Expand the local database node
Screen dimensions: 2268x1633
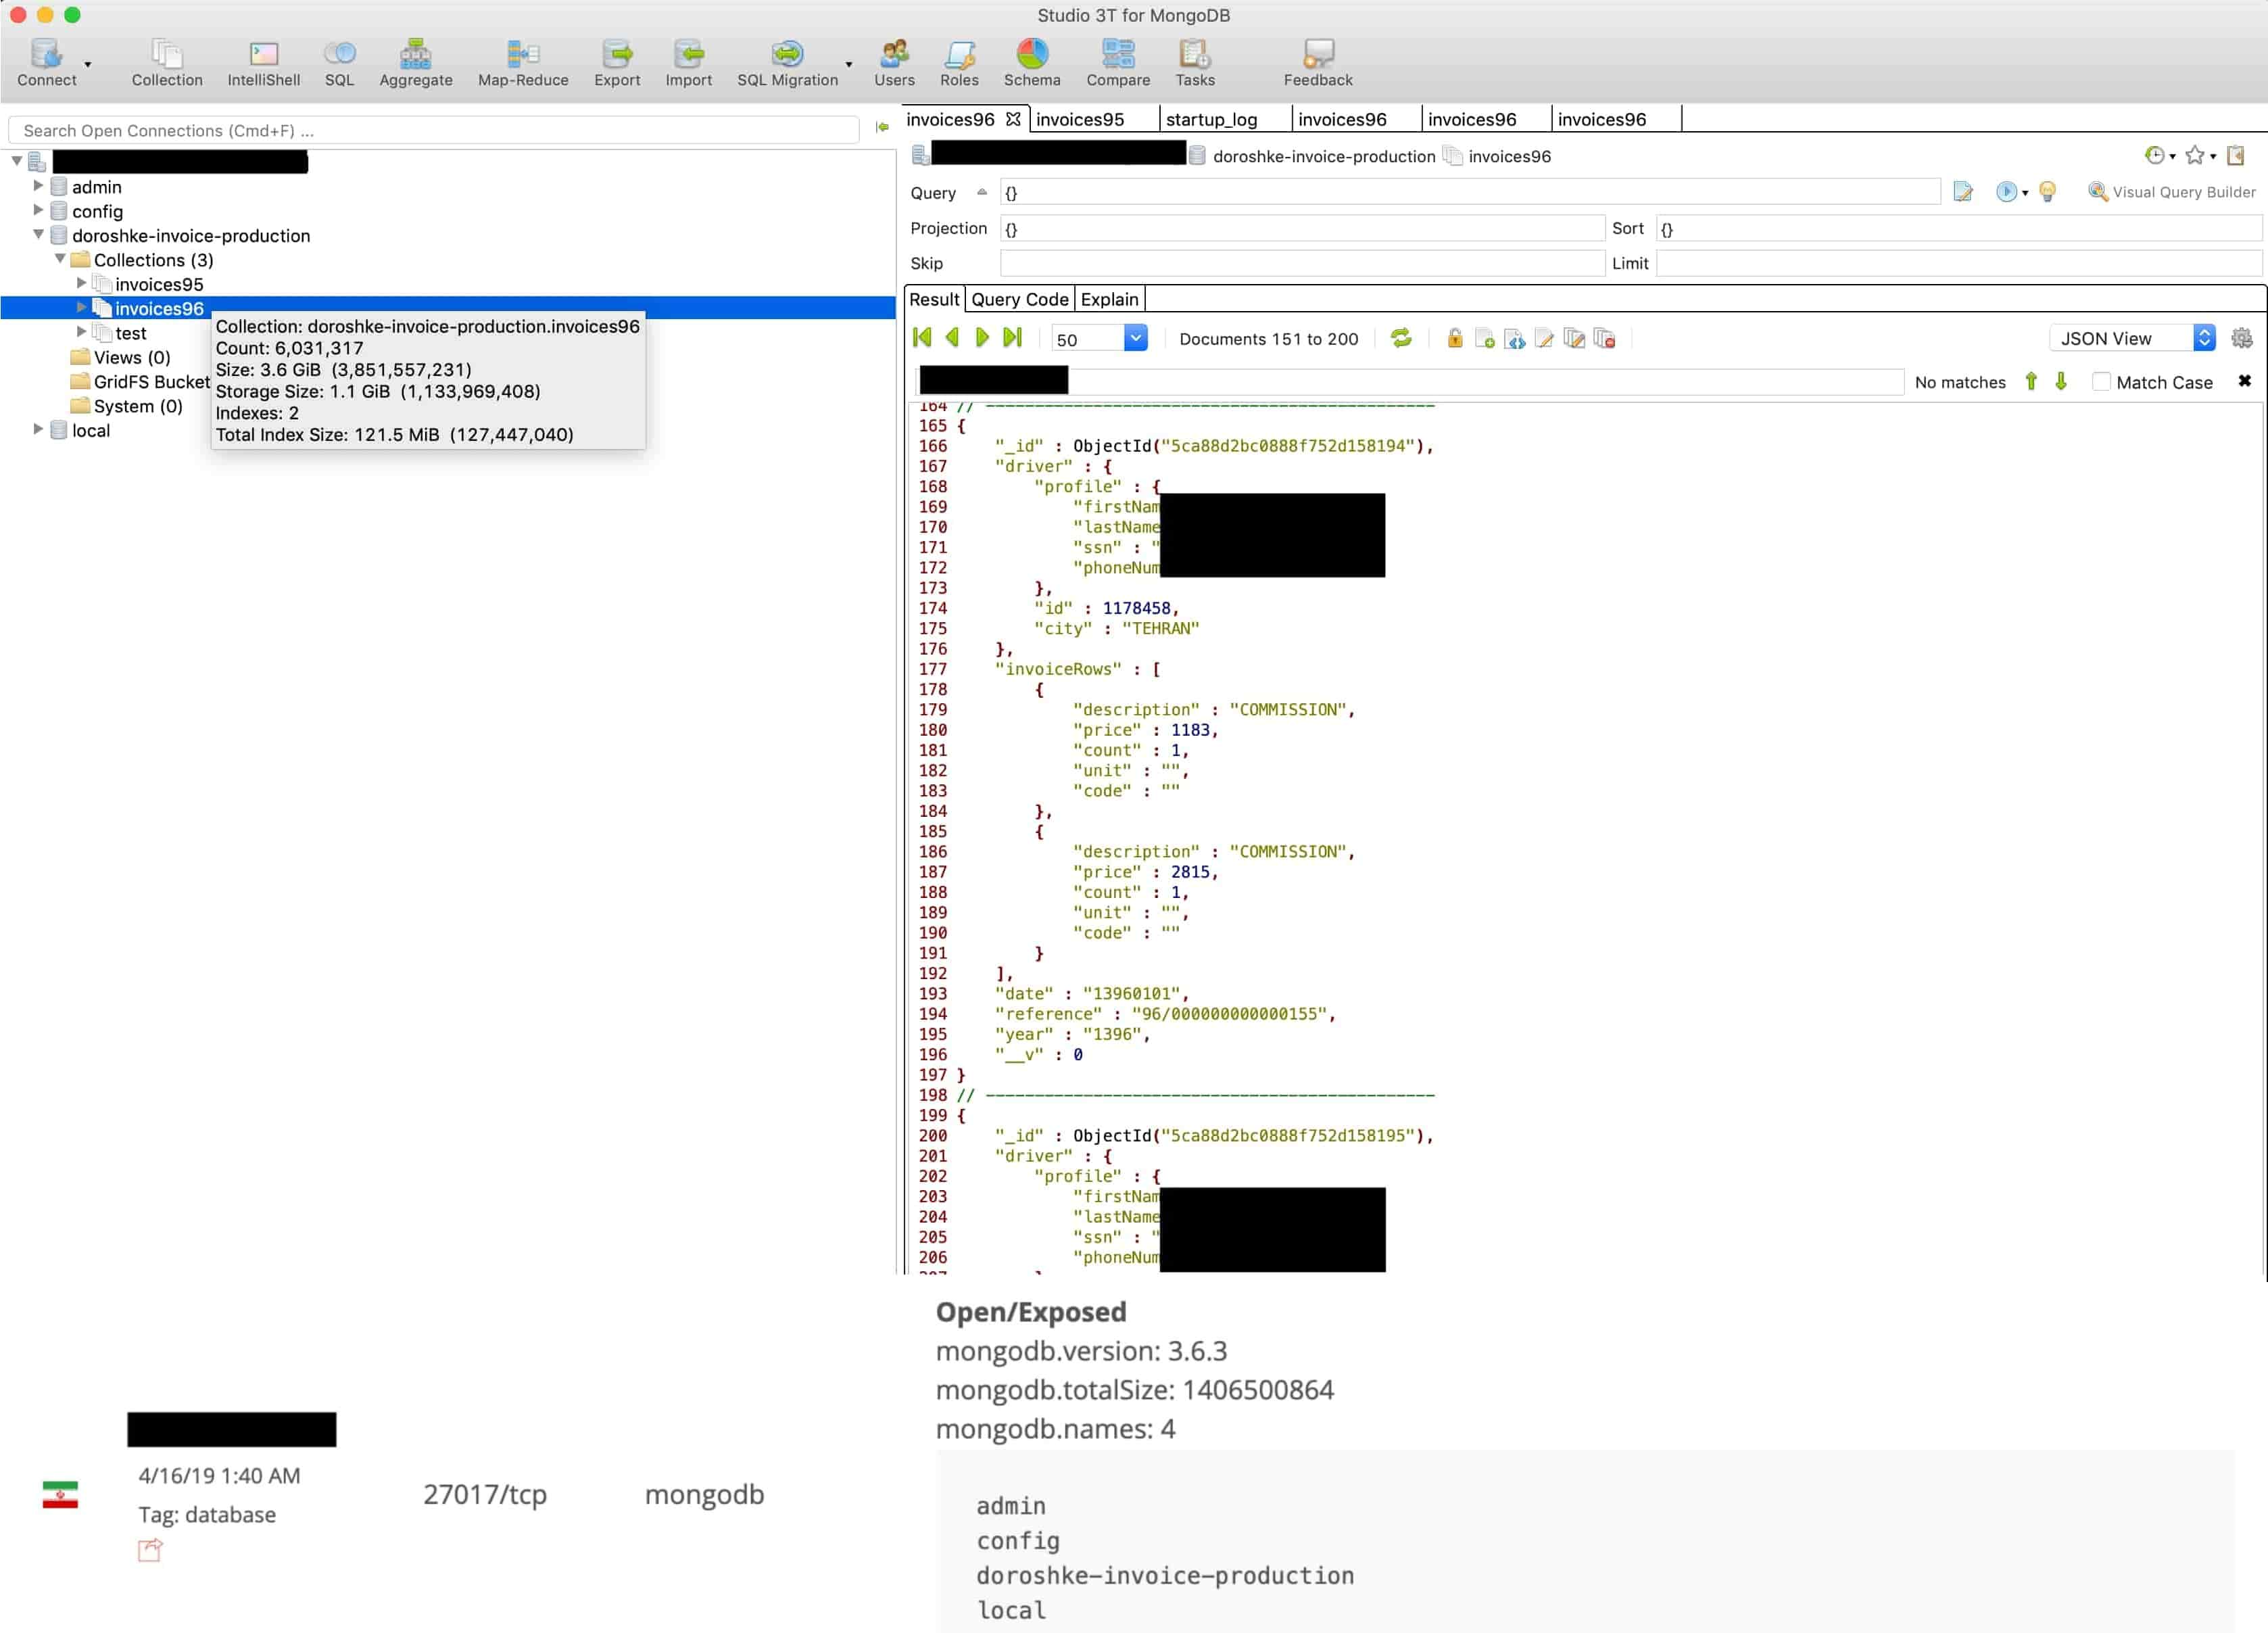38,429
